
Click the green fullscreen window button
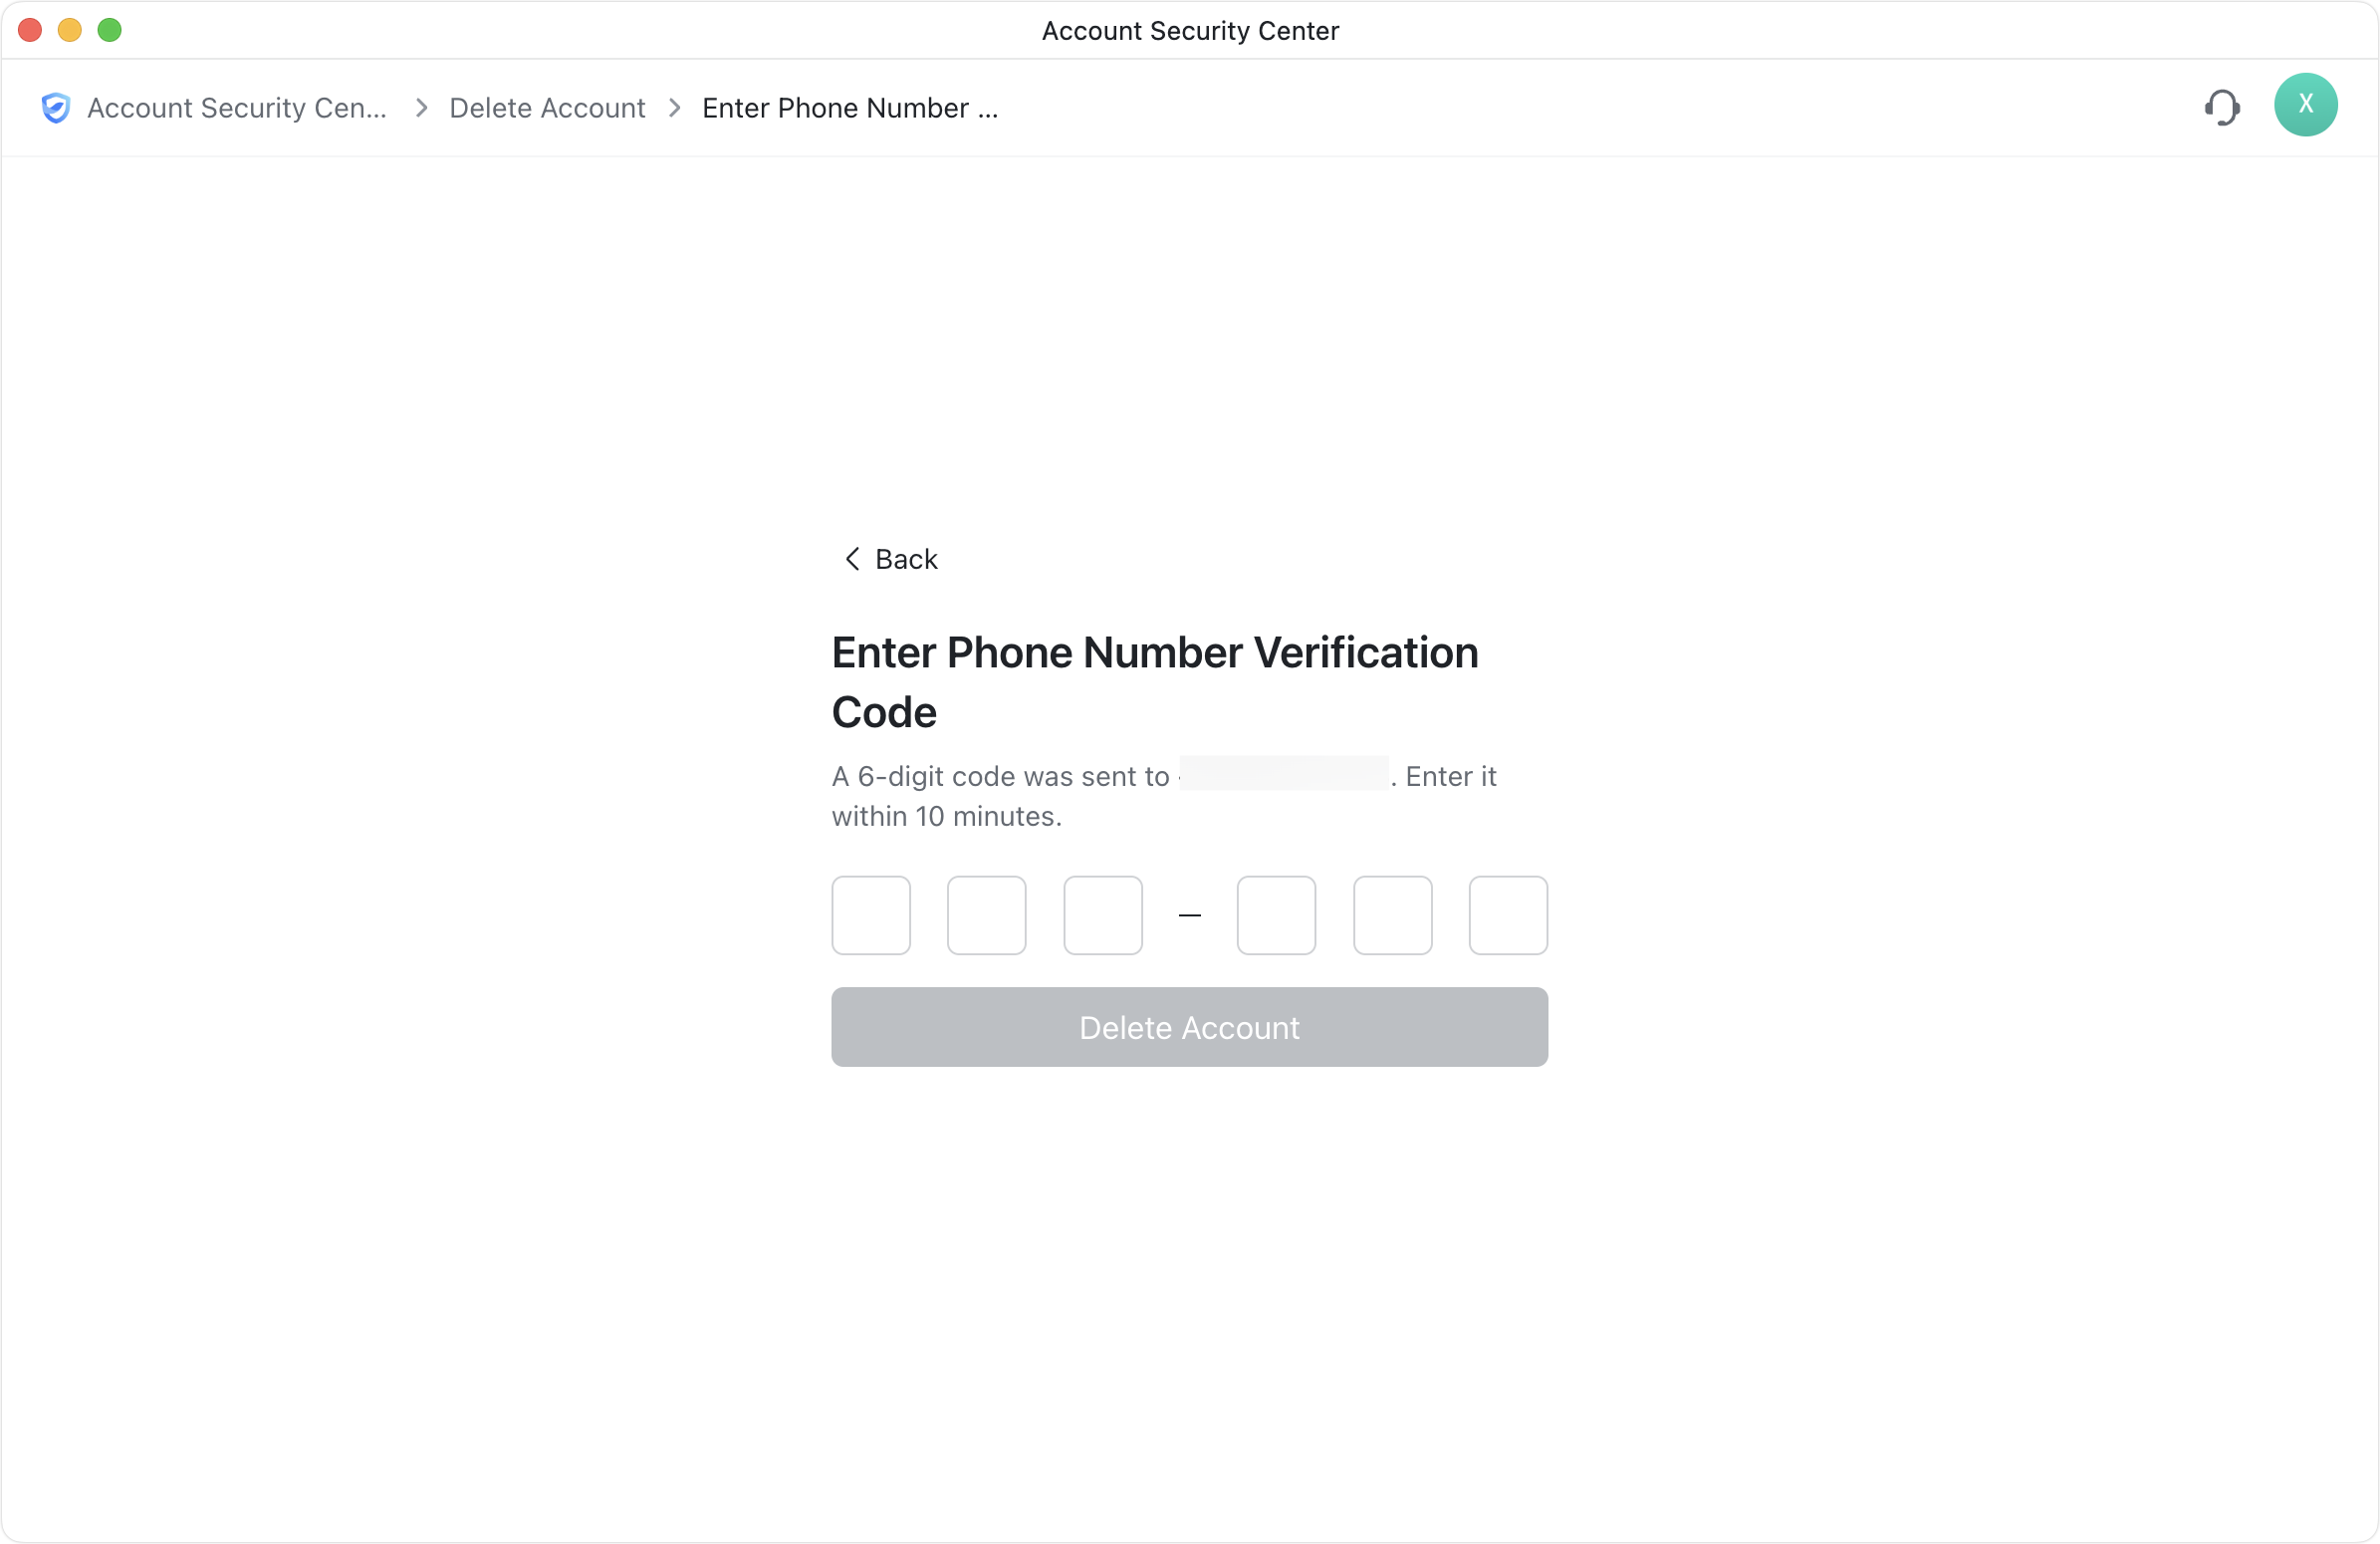click(x=110, y=30)
